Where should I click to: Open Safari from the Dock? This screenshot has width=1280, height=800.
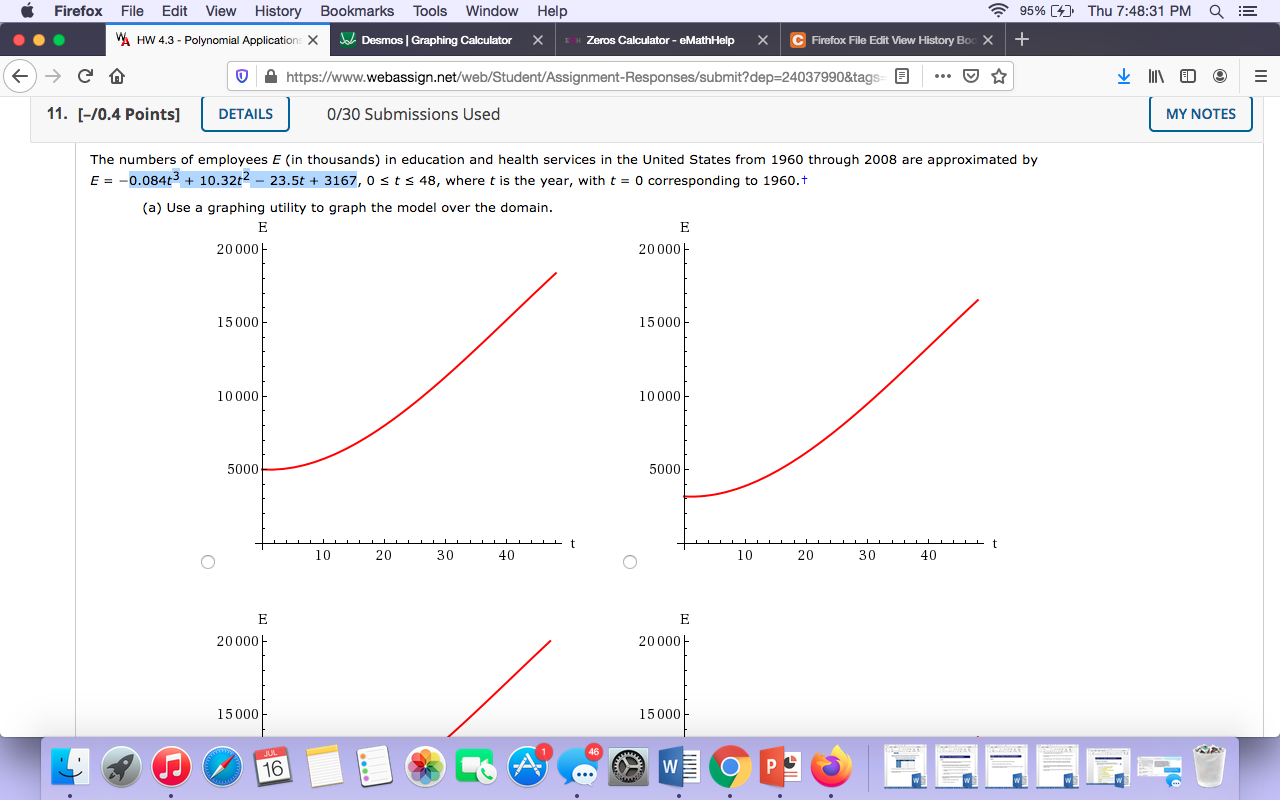pyautogui.click(x=223, y=767)
